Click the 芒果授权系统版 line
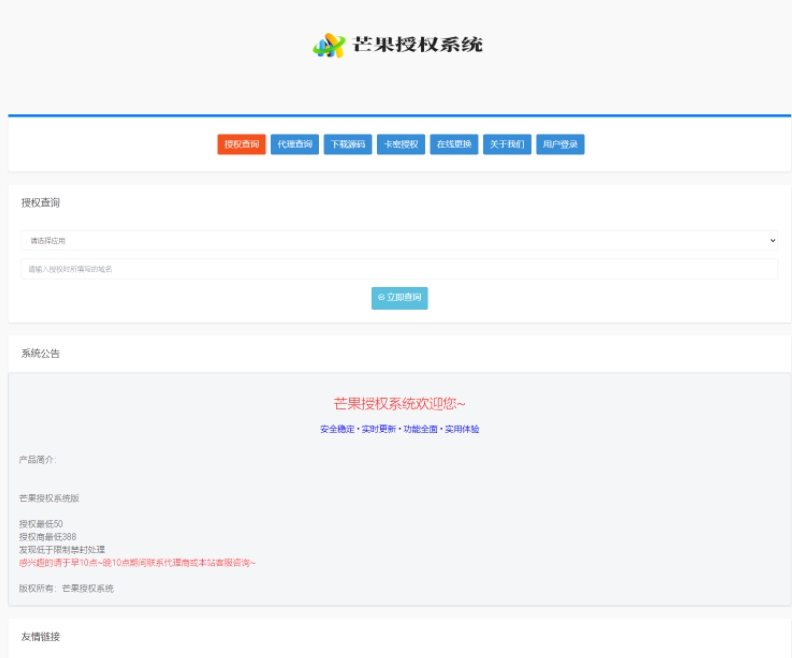 click(50, 498)
